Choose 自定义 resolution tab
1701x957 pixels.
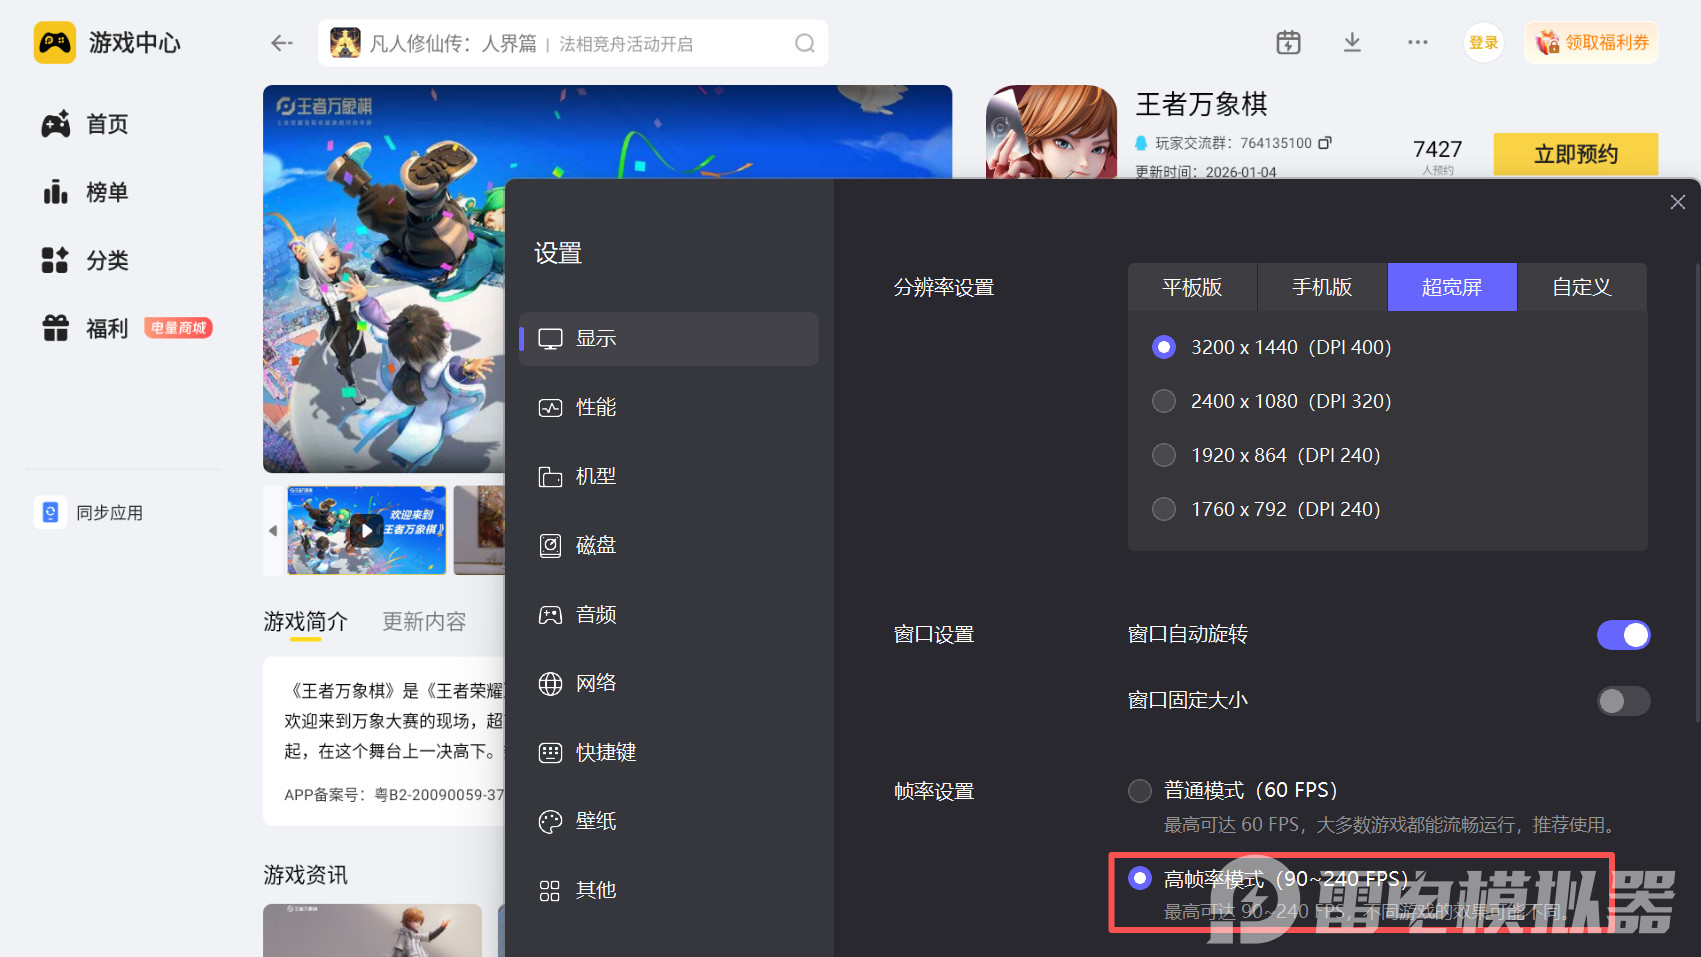(1582, 287)
